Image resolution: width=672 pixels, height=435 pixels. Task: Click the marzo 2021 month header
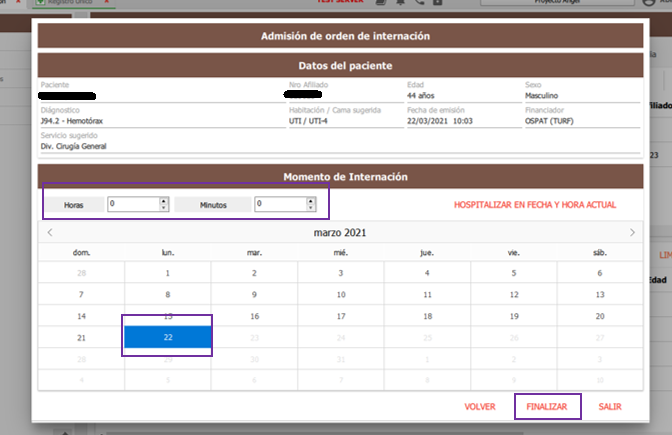pos(341,233)
